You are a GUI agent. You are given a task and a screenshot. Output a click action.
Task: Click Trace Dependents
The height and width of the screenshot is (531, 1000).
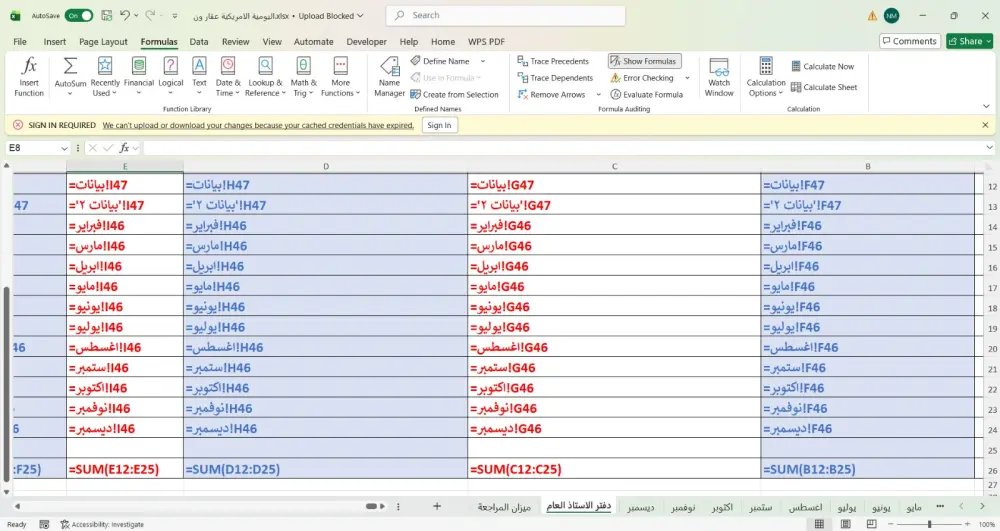pos(555,78)
